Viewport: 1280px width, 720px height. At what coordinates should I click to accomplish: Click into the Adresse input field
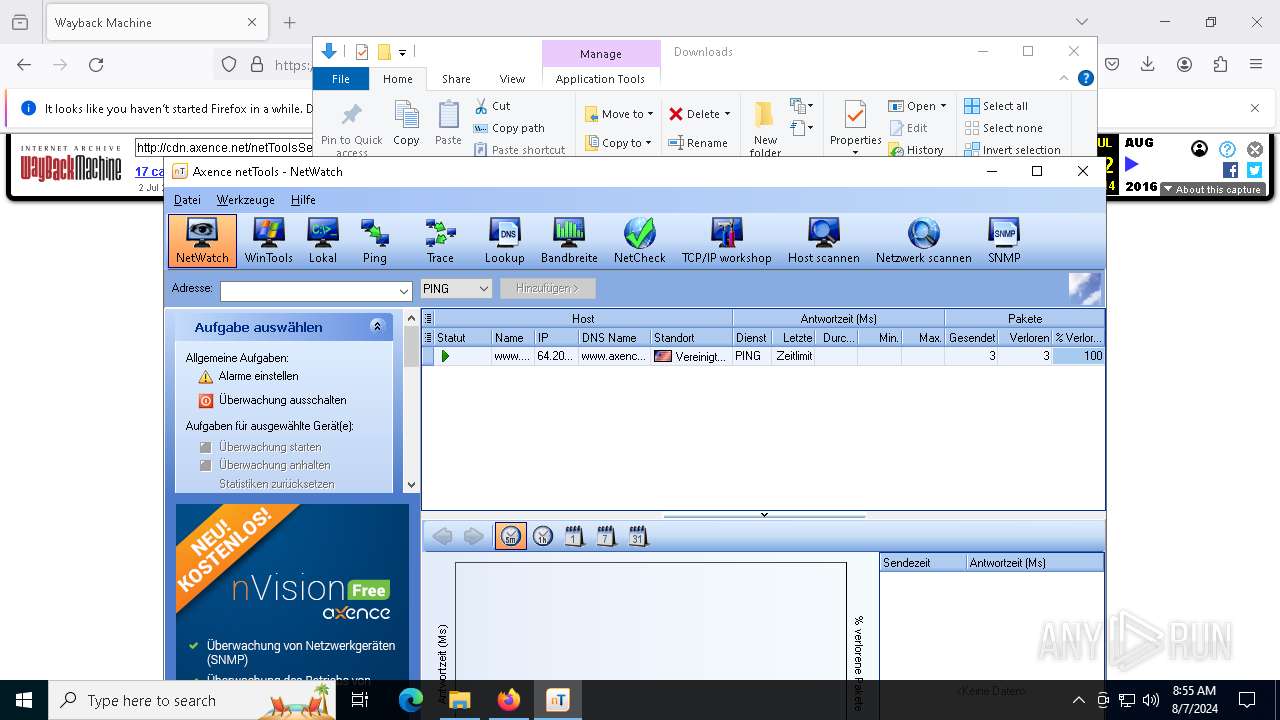click(x=308, y=290)
